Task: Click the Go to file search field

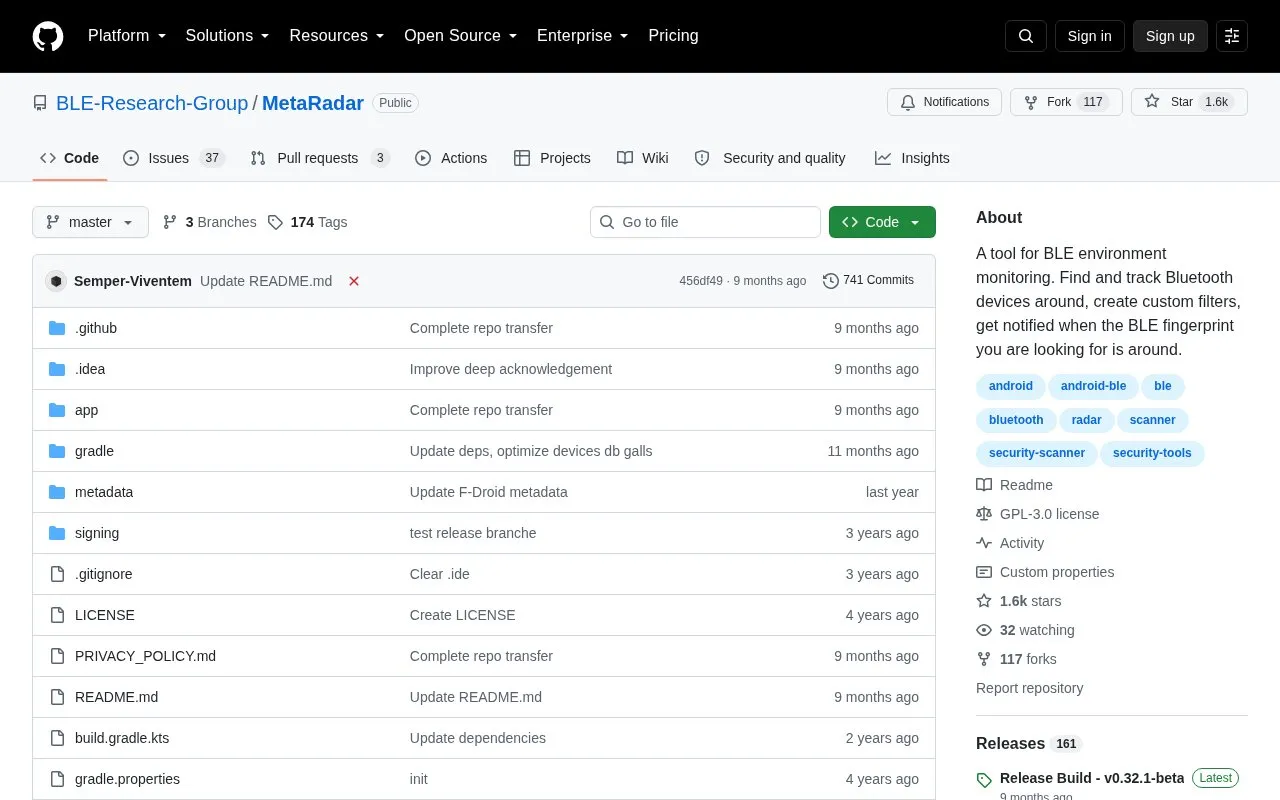Action: pos(705,222)
